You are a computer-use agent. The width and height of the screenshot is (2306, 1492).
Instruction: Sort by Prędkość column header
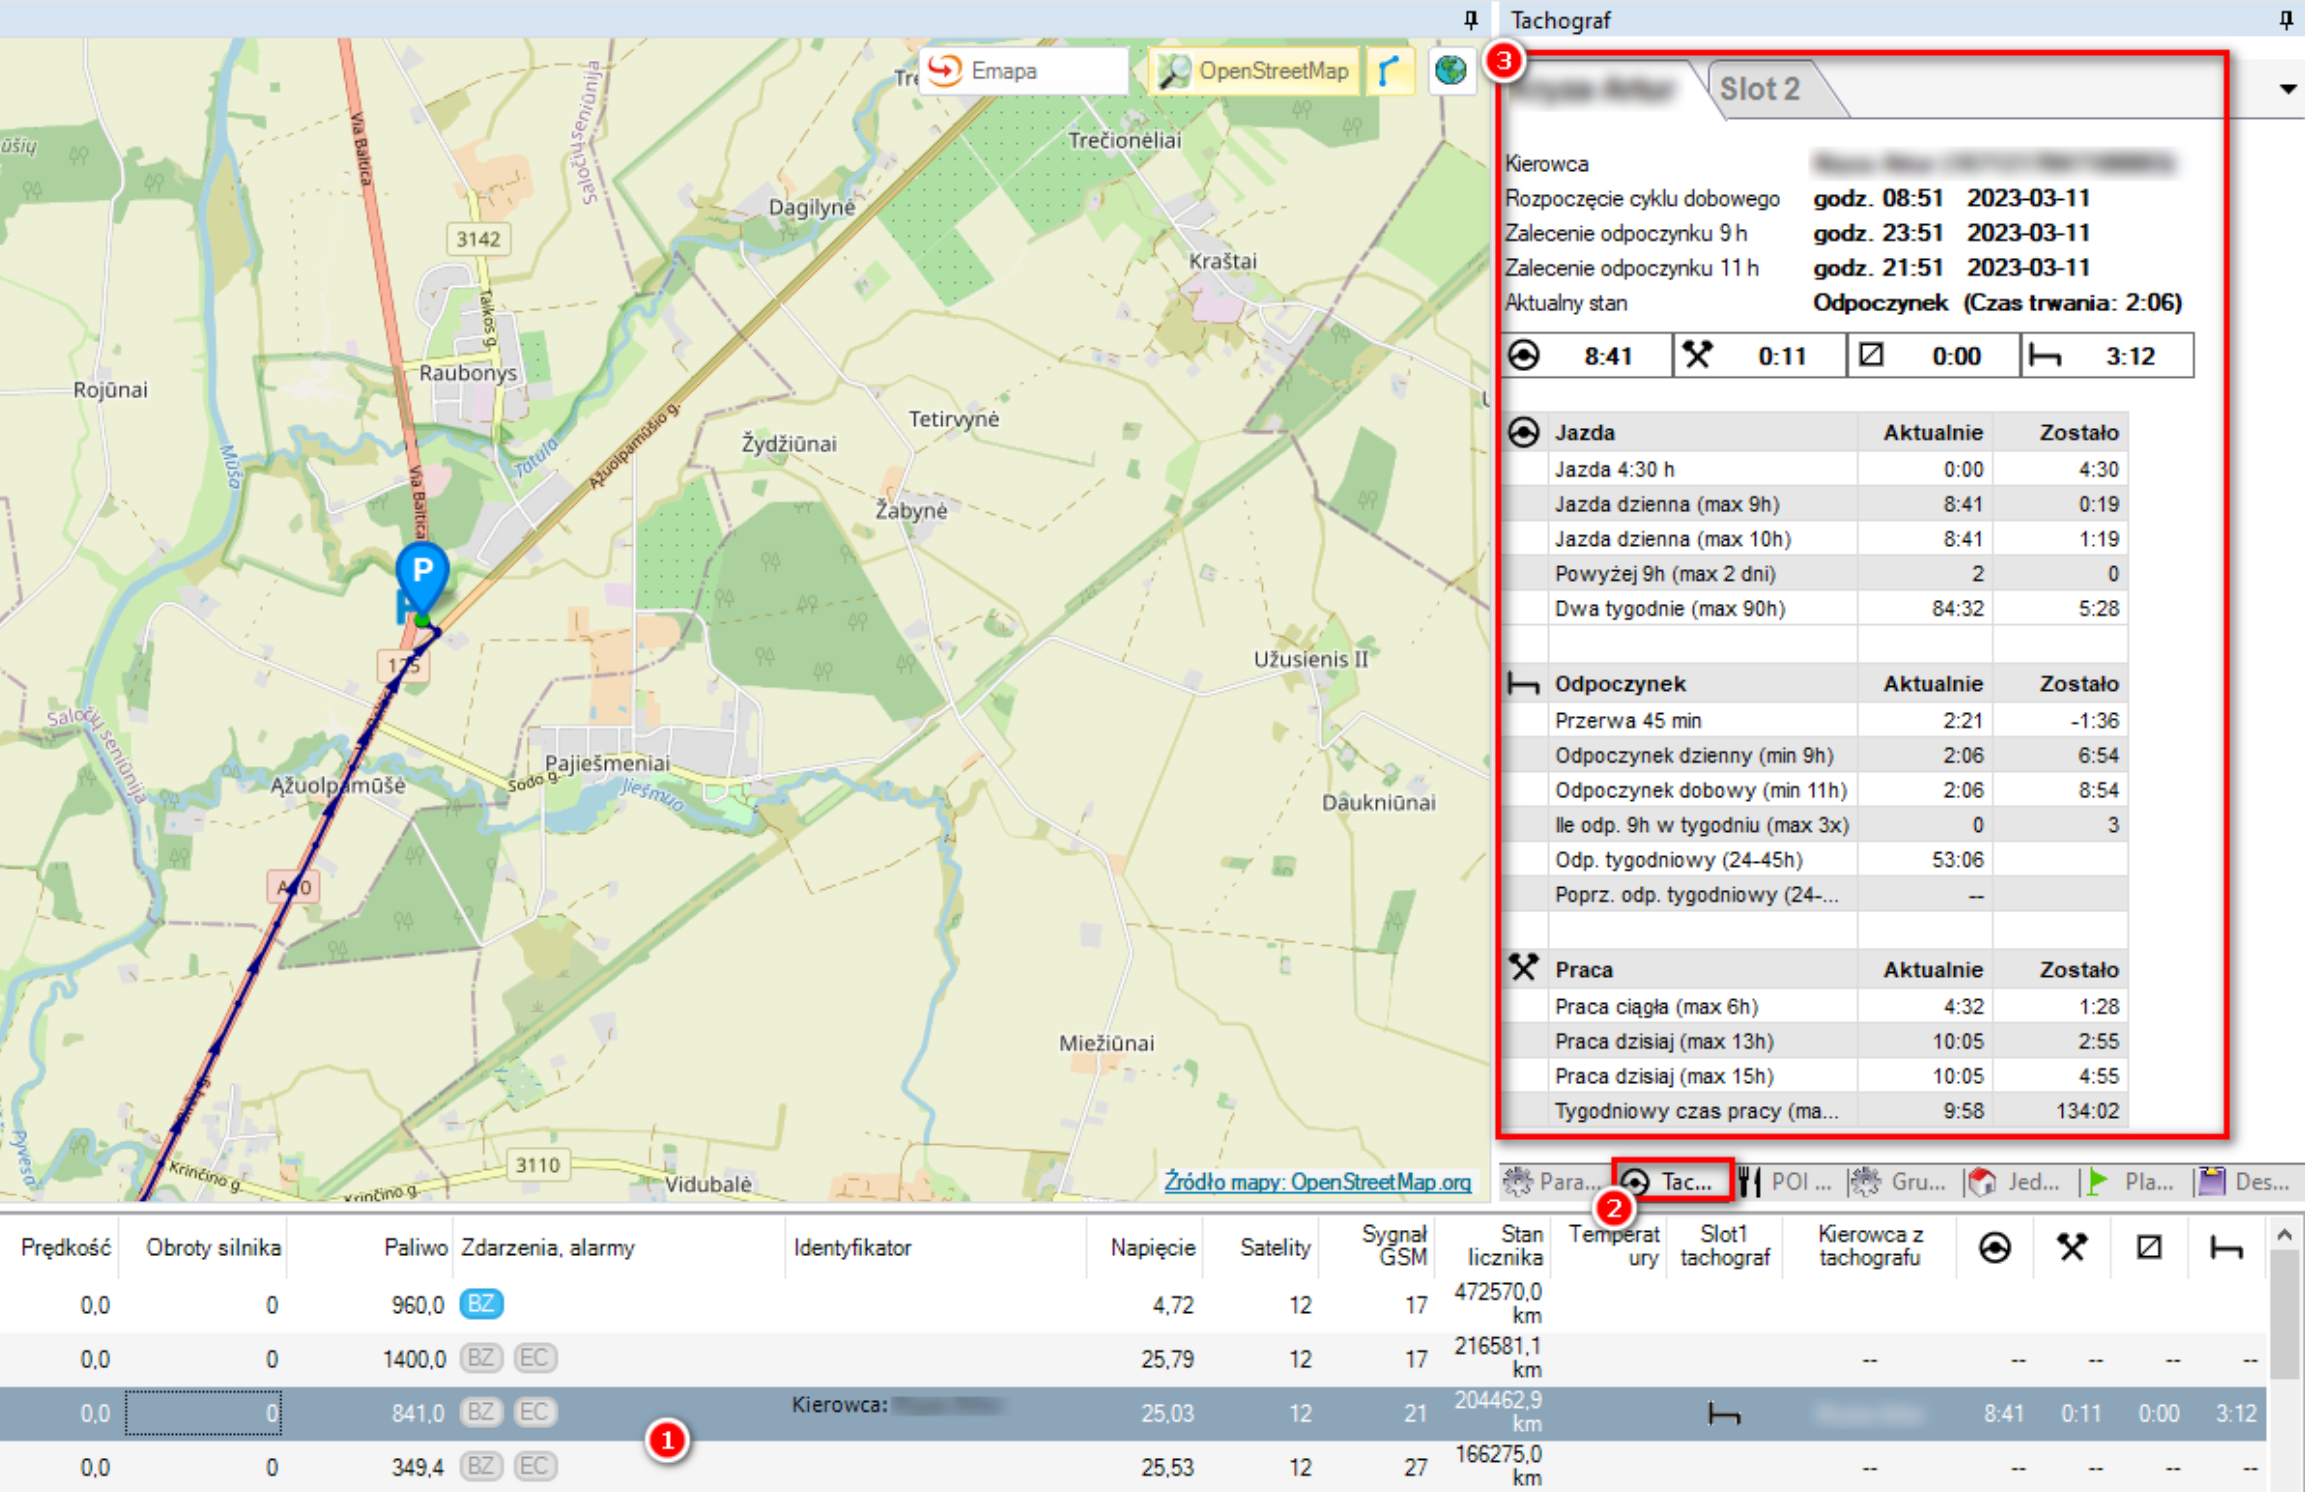[65, 1247]
